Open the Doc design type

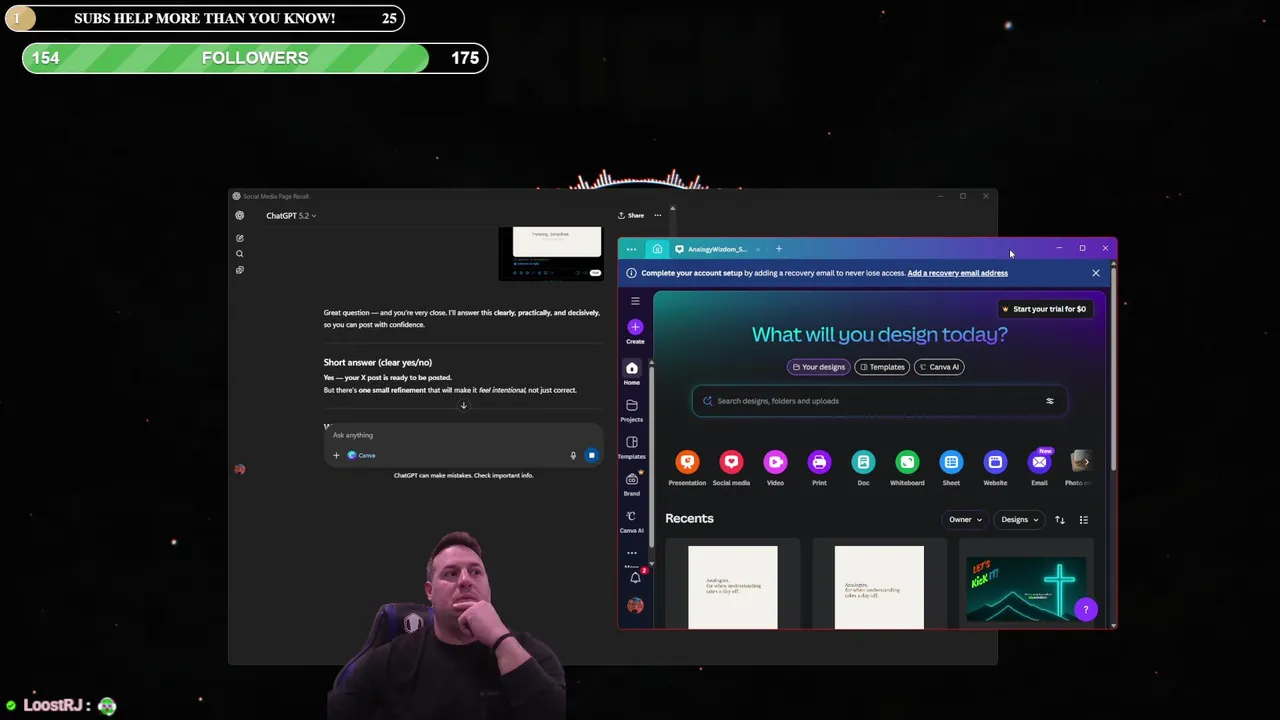click(863, 462)
